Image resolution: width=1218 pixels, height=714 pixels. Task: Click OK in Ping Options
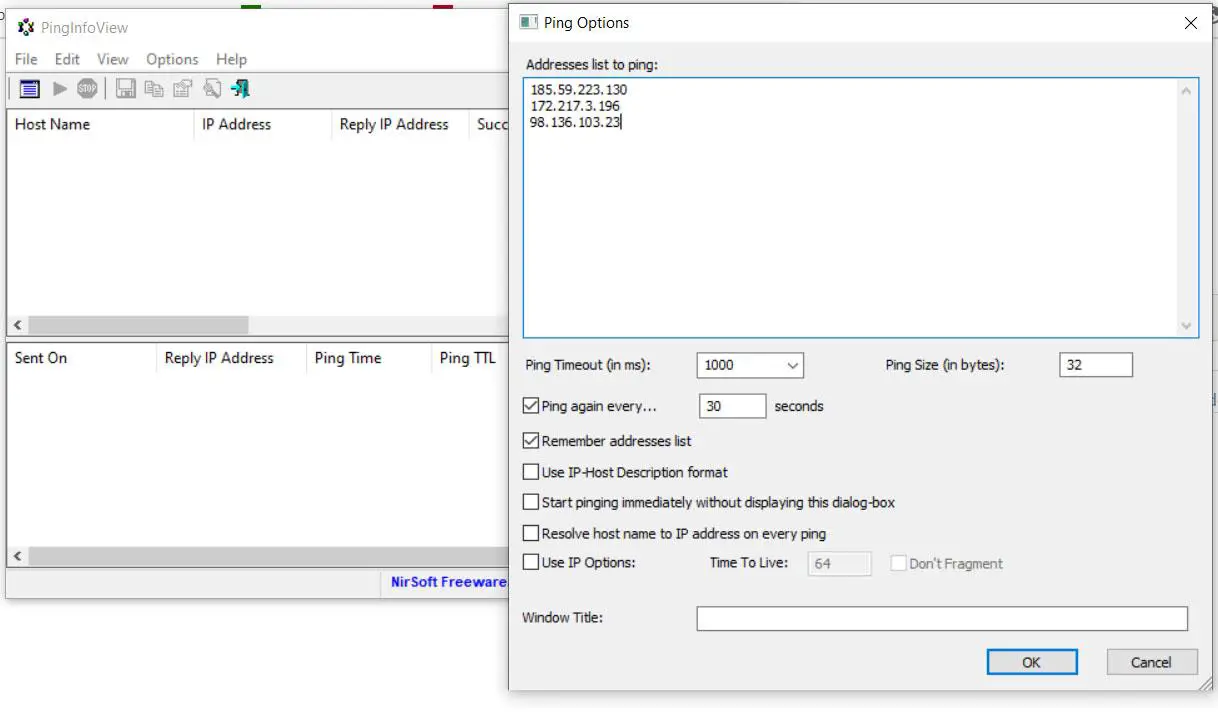[1032, 662]
